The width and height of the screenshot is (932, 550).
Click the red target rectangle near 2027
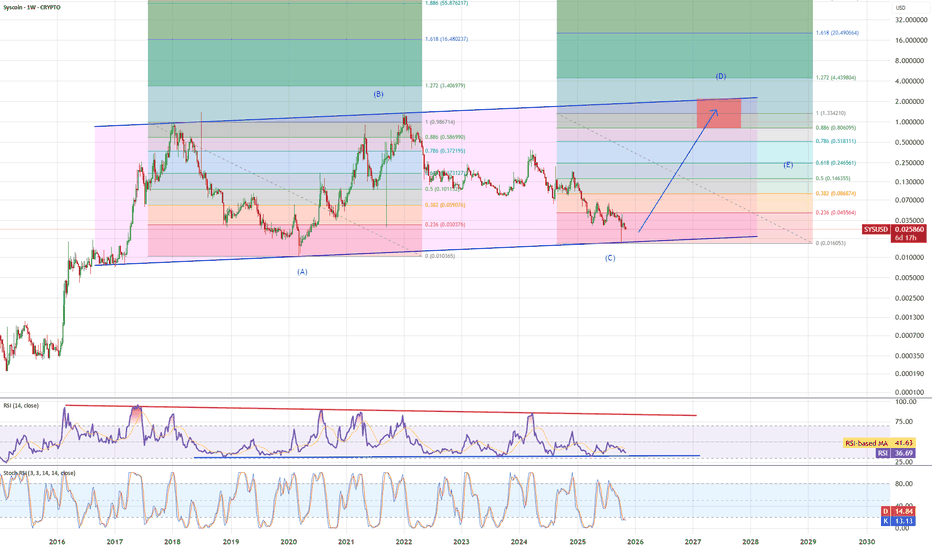click(x=719, y=114)
